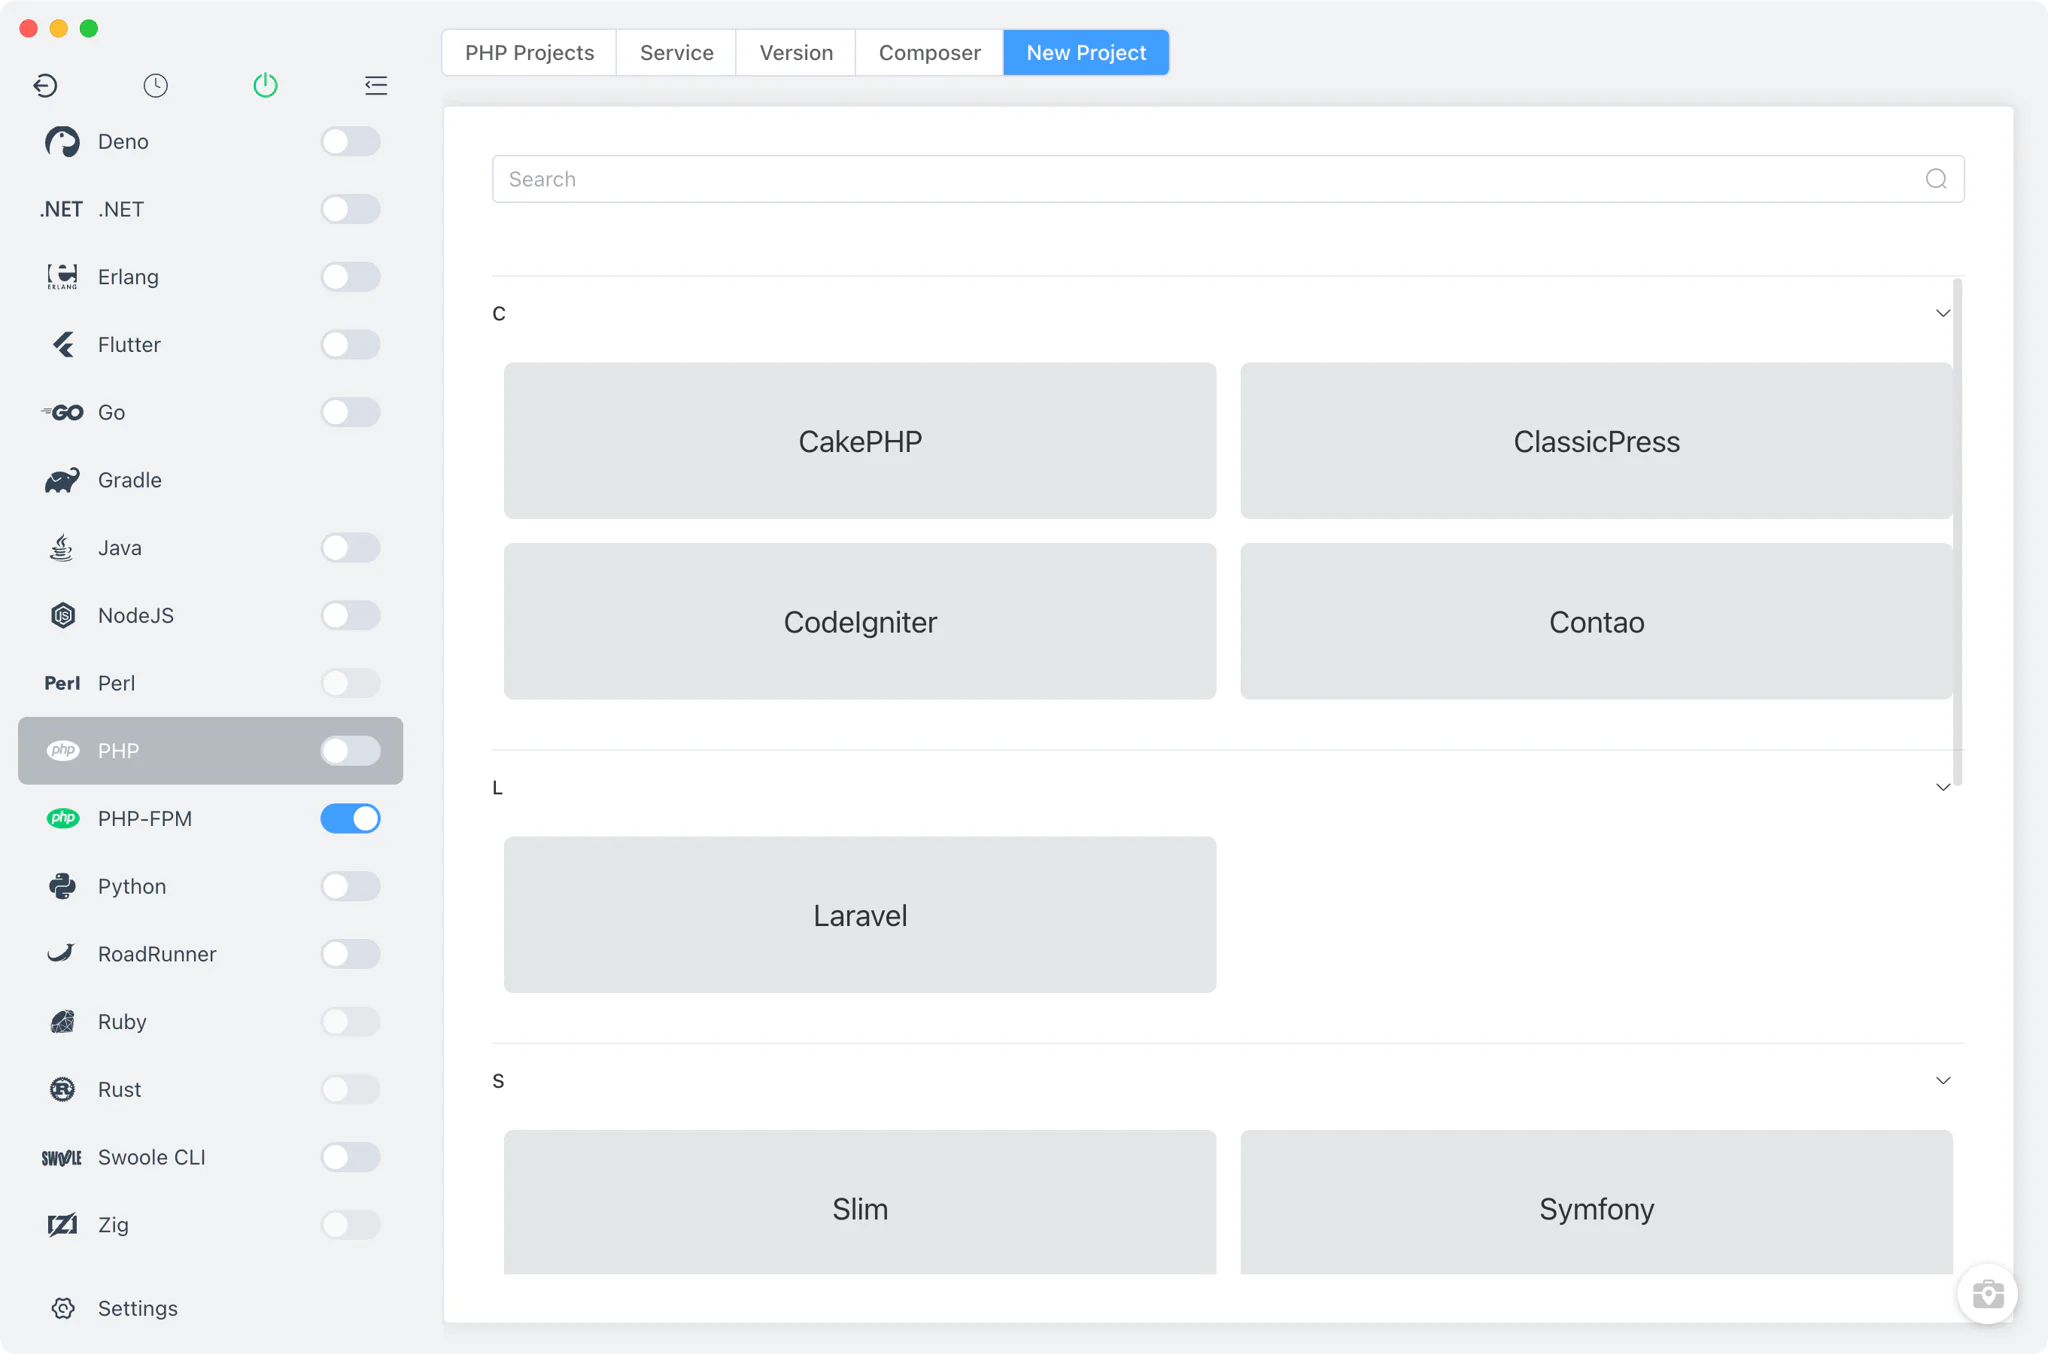Select the Composer tab
The width and height of the screenshot is (2048, 1354).
[x=929, y=53]
